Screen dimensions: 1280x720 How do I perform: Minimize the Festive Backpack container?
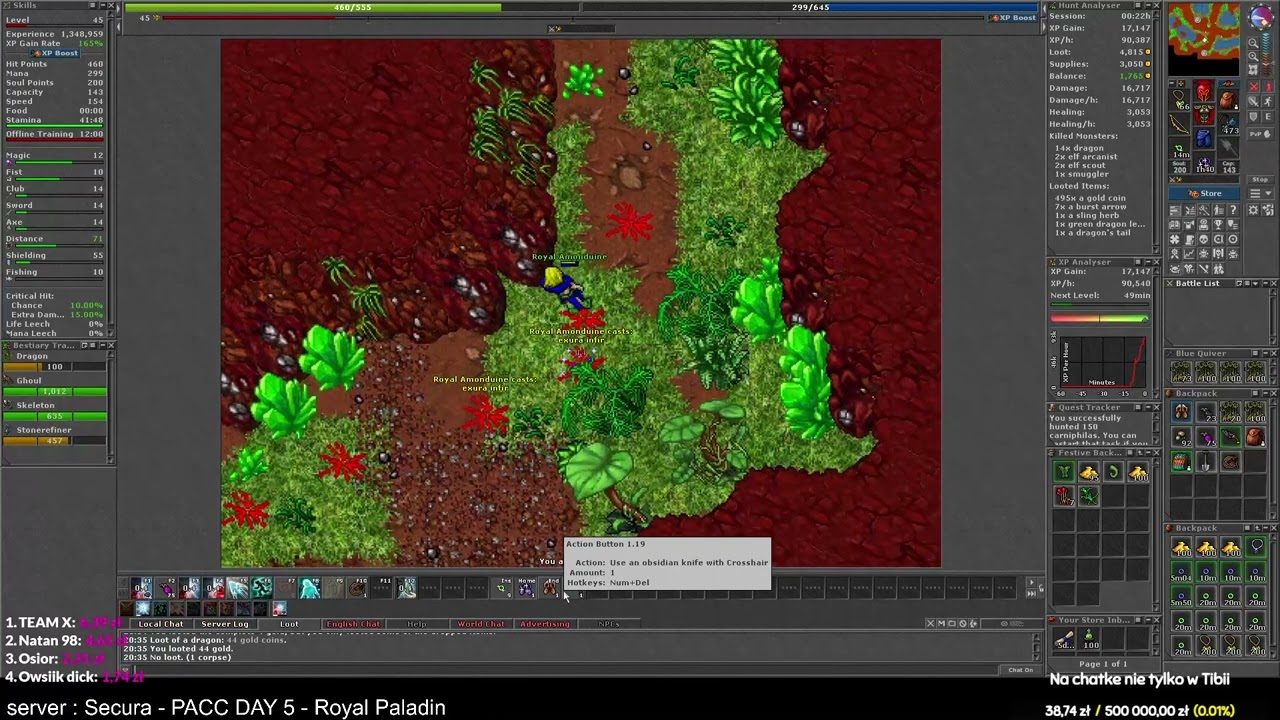point(1148,452)
